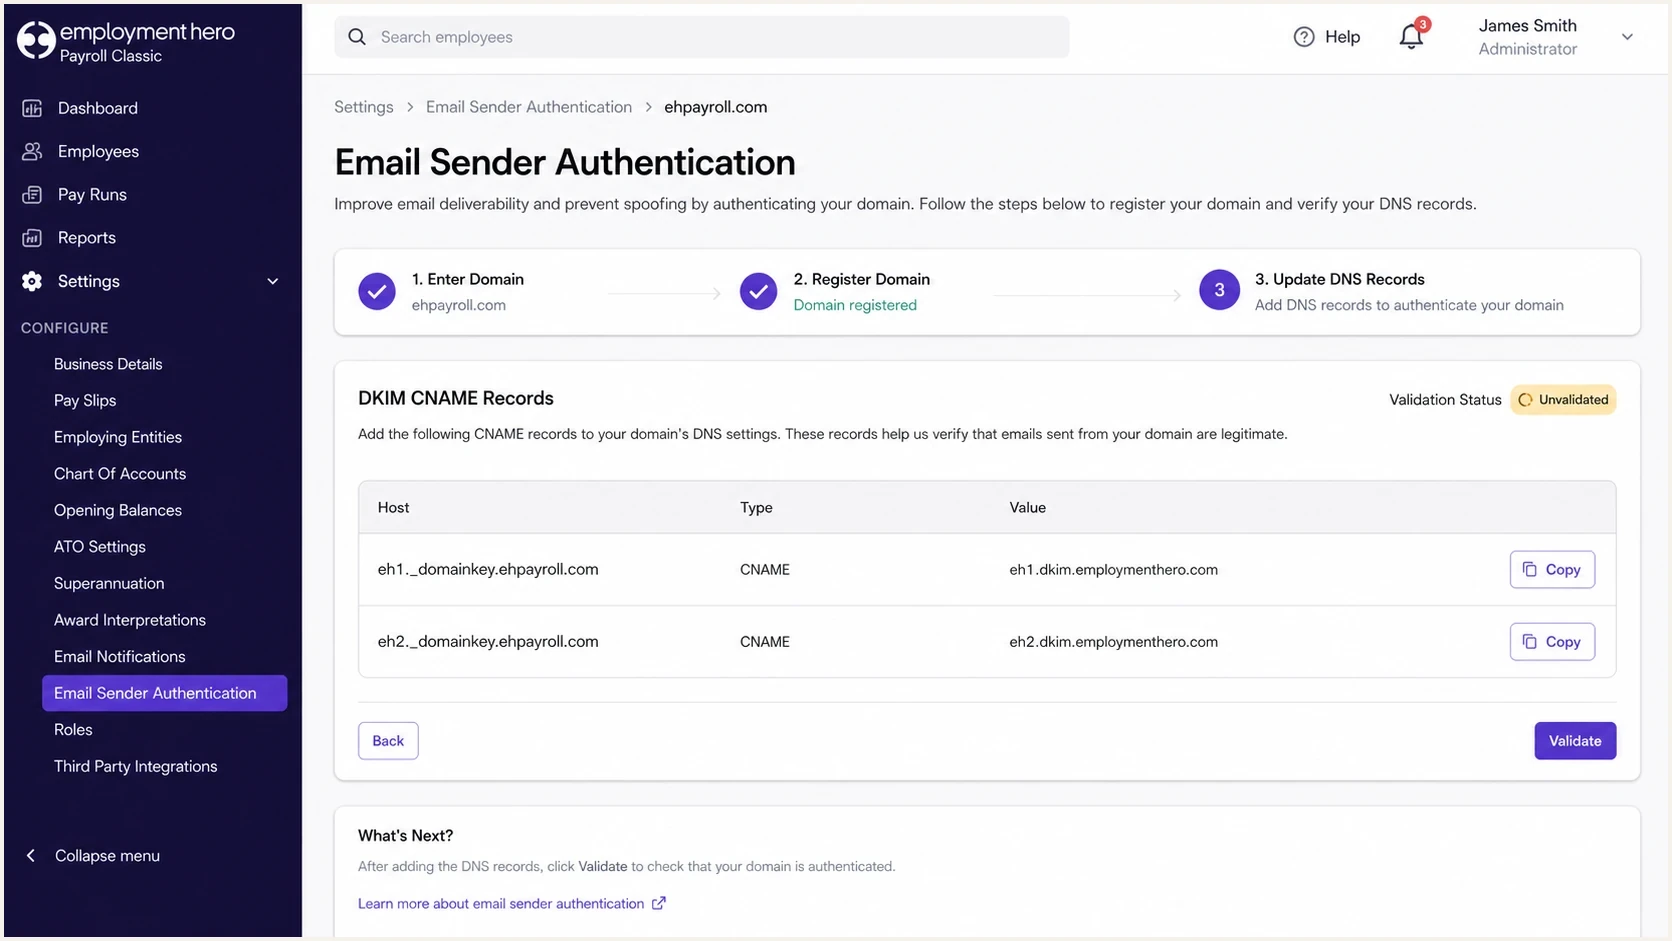Go to Award Interpretations
This screenshot has width=1672, height=941.
pyautogui.click(x=130, y=620)
